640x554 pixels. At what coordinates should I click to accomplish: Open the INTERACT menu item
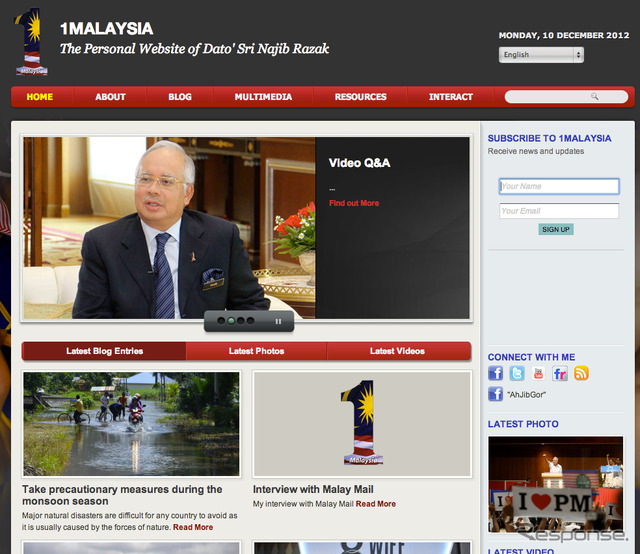click(451, 97)
